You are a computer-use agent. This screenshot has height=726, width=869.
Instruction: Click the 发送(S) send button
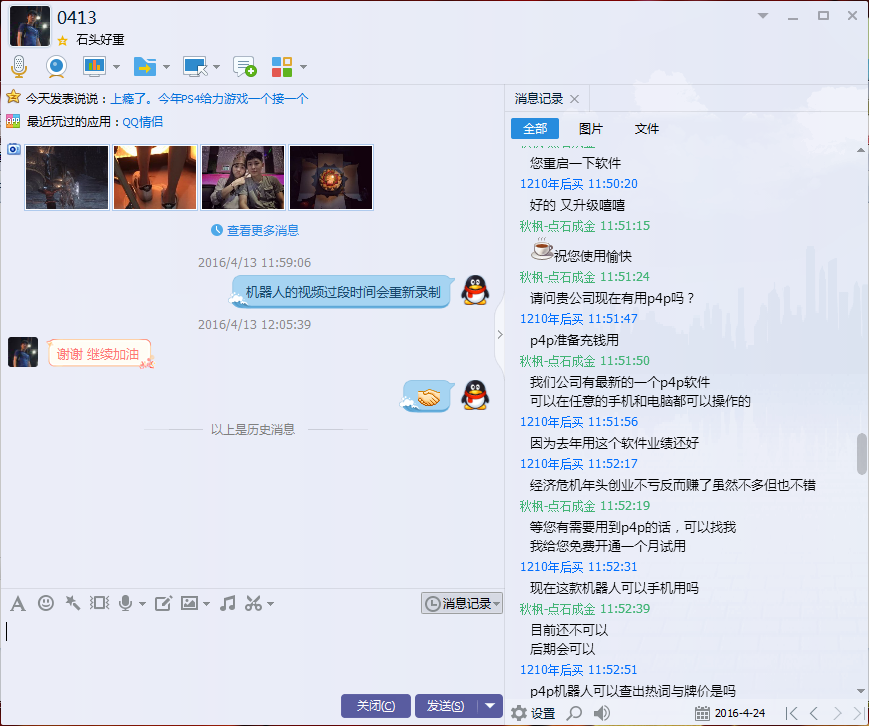[446, 706]
